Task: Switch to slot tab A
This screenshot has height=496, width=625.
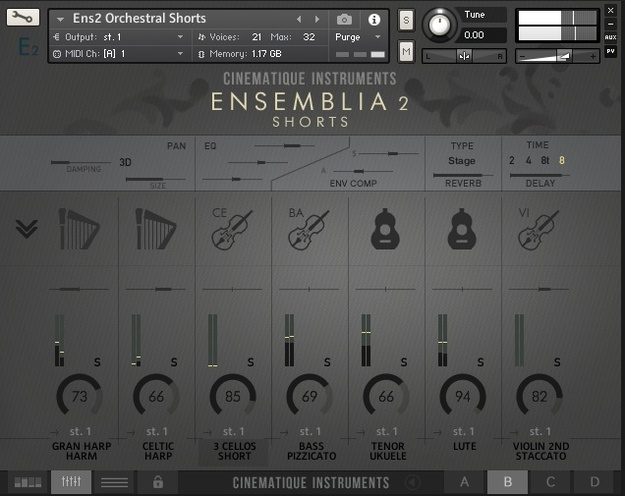Action: click(464, 482)
